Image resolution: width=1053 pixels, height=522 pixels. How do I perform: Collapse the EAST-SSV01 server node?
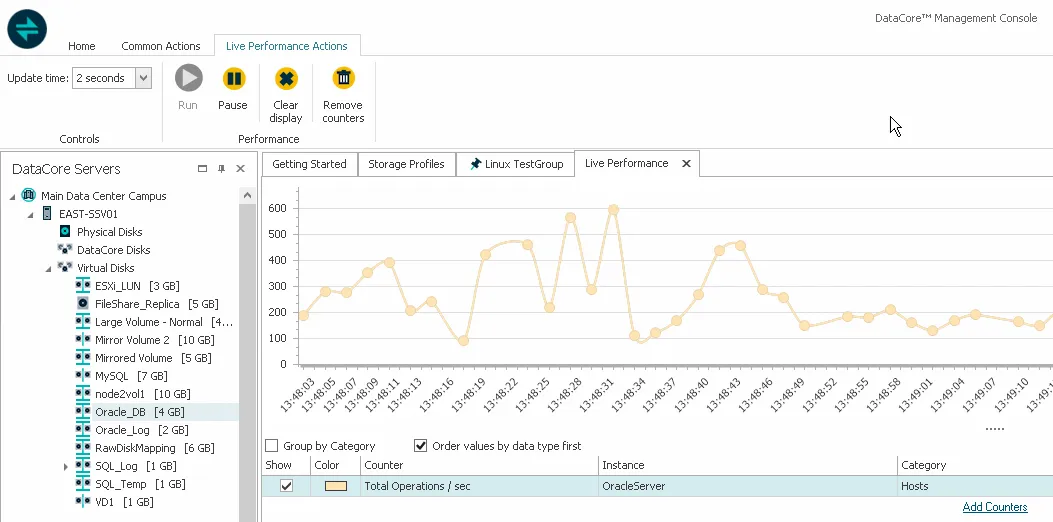click(30, 214)
